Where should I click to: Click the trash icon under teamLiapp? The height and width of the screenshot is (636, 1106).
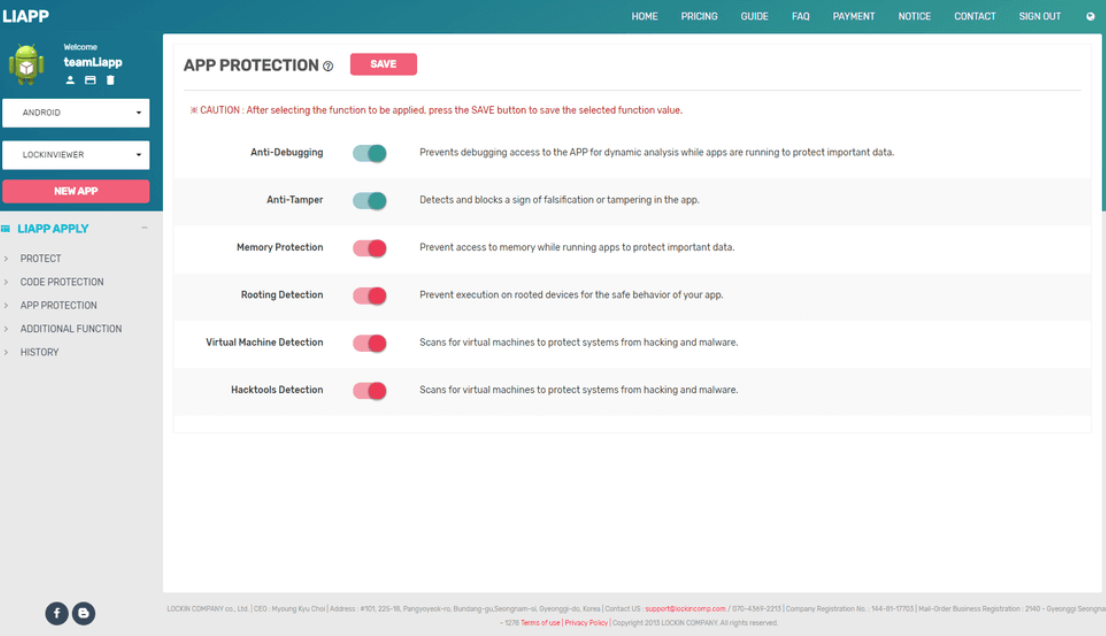110,80
